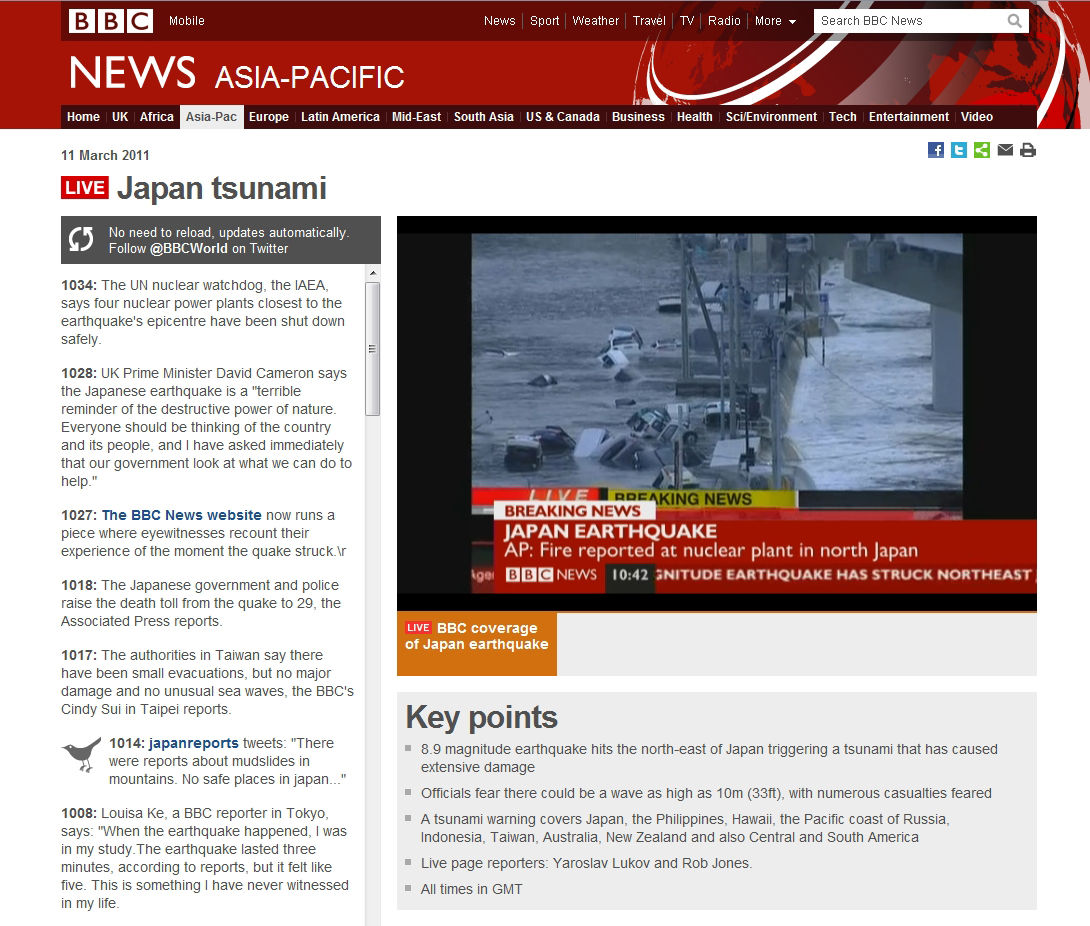Screen dimensions: 1090x926
Task: Print the page using printer icon
Action: point(1028,150)
